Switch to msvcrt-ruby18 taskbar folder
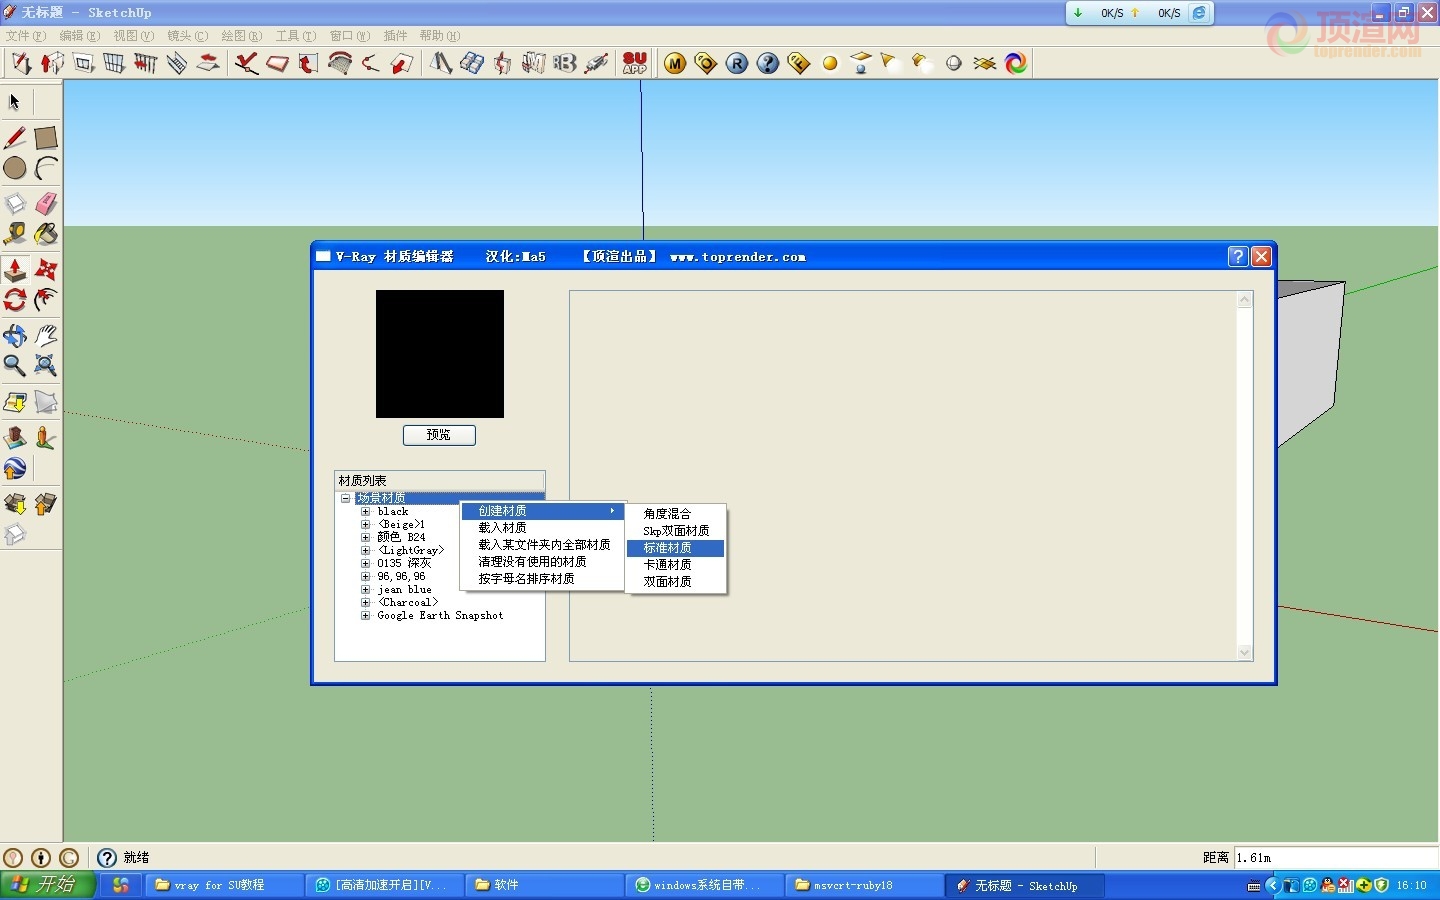This screenshot has height=900, width=1440. click(865, 885)
